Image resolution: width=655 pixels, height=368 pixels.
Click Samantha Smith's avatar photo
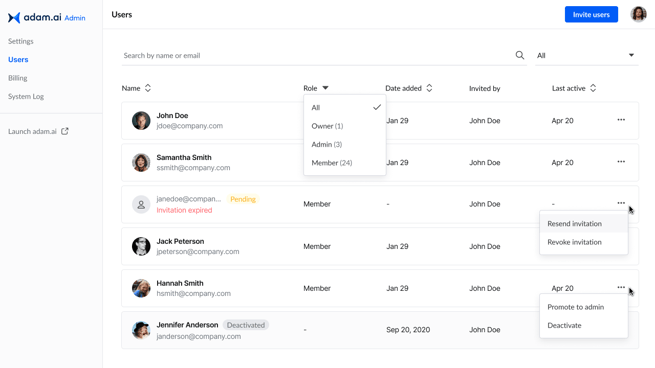point(141,162)
